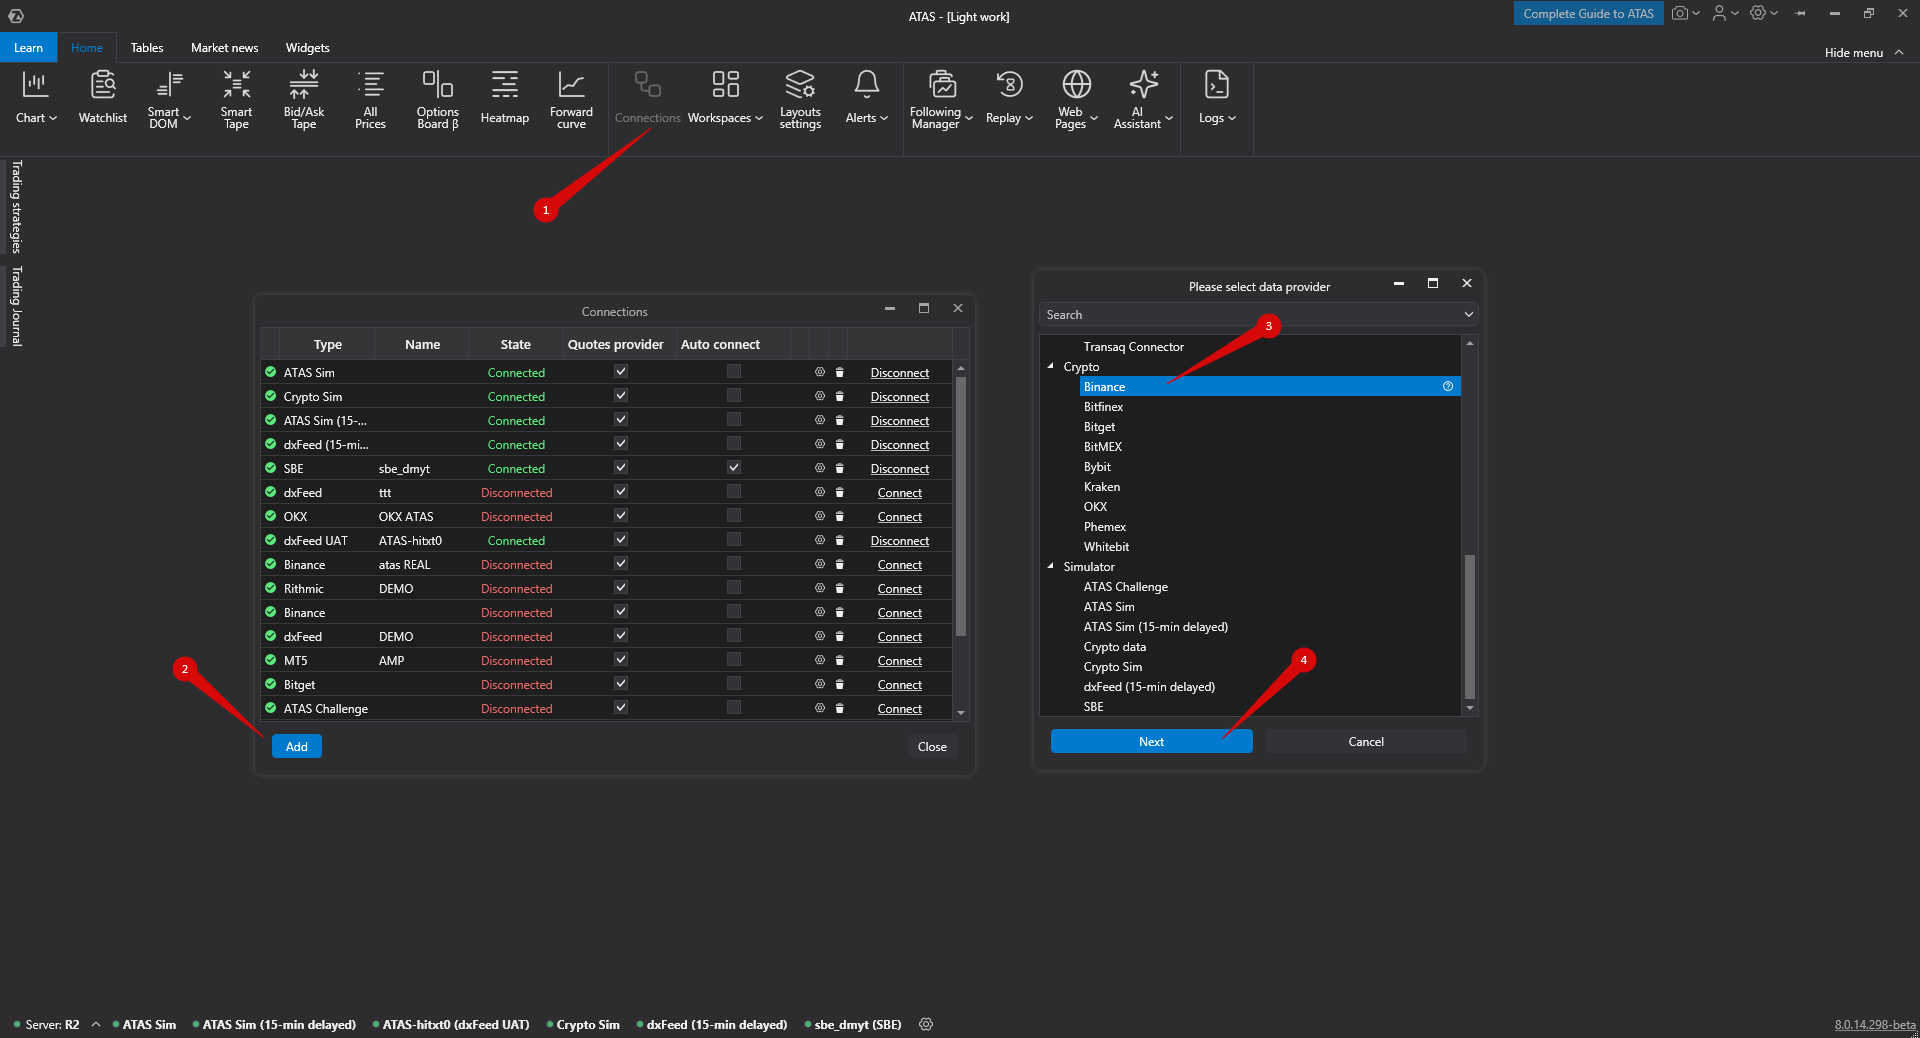
Task: Open the Web Pages tool
Action: (1076, 99)
